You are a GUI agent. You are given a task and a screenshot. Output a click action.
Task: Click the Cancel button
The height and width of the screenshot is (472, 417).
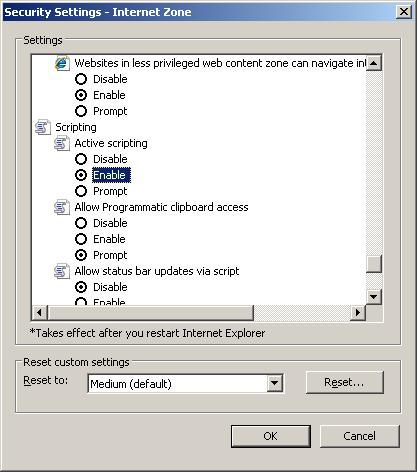pyautogui.click(x=360, y=436)
